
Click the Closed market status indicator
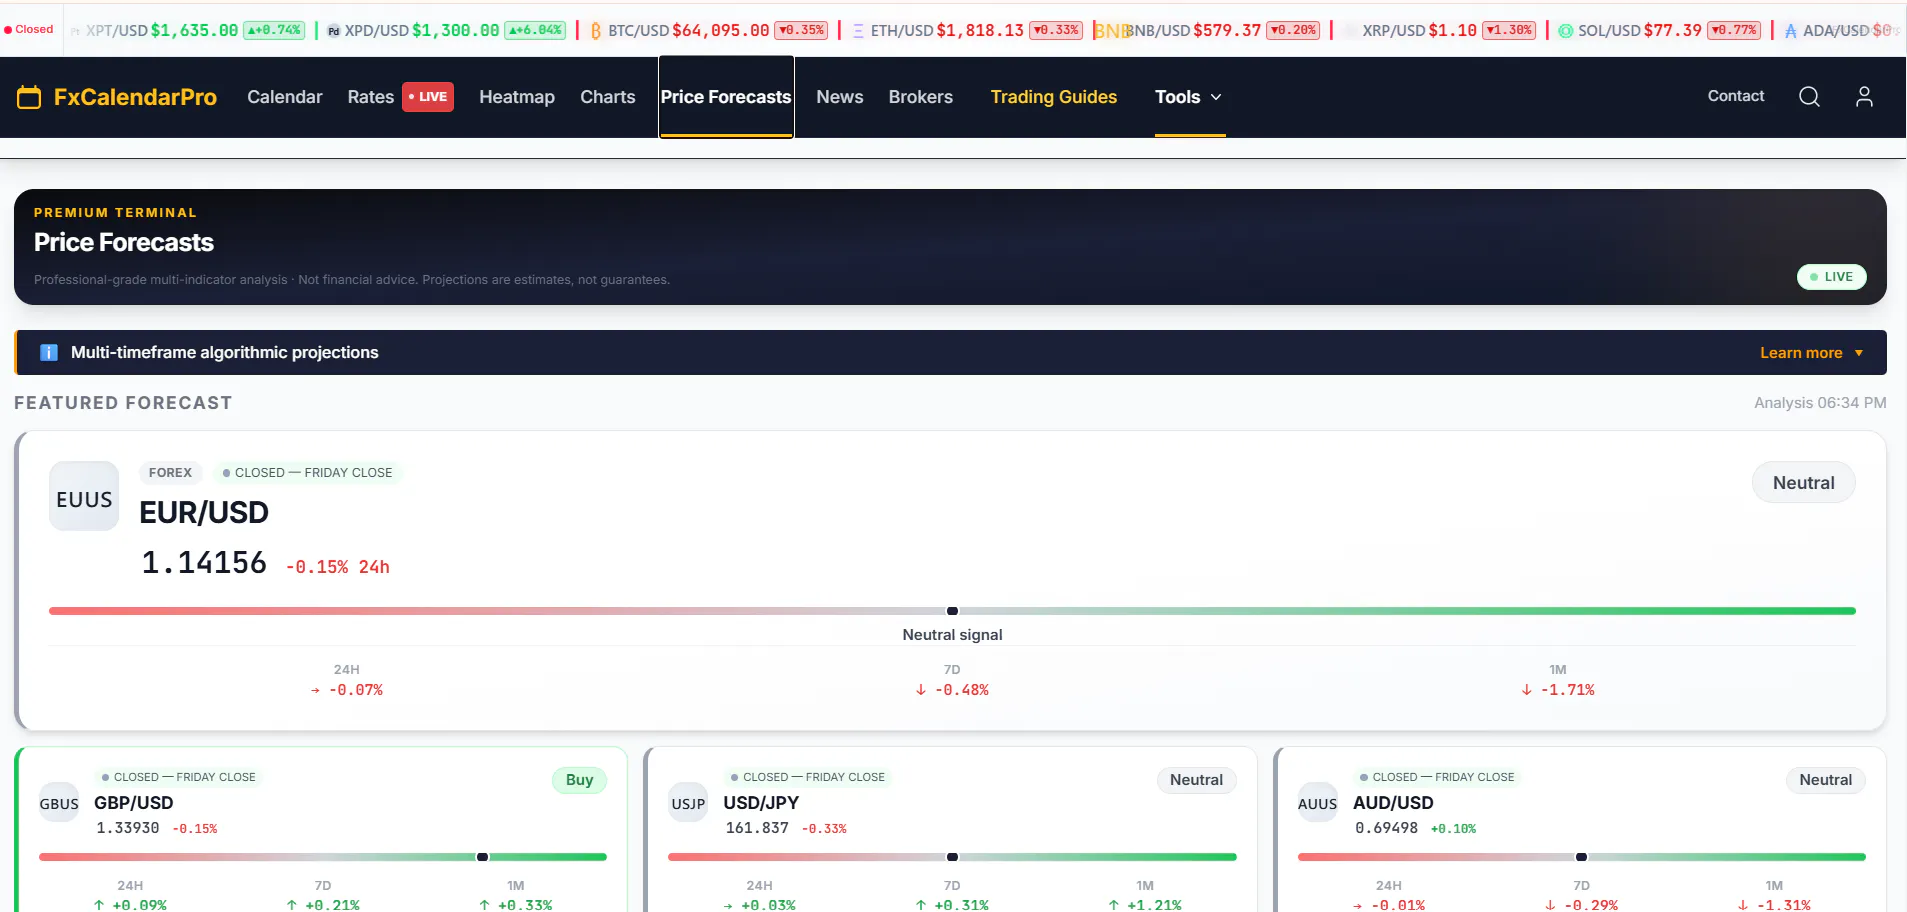pos(29,29)
